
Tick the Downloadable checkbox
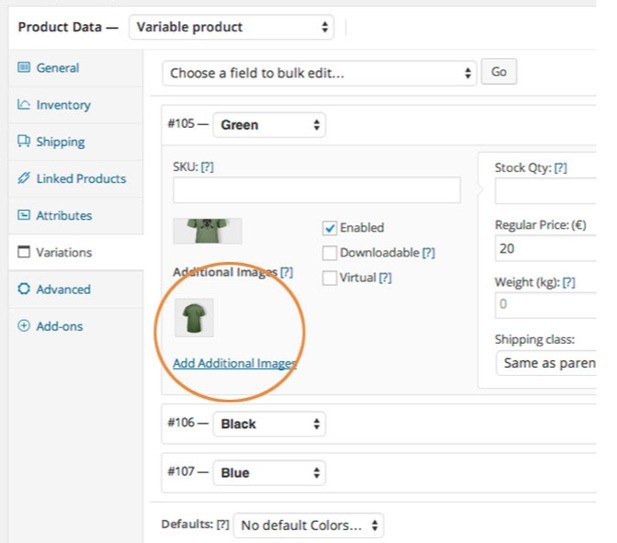[x=330, y=253]
